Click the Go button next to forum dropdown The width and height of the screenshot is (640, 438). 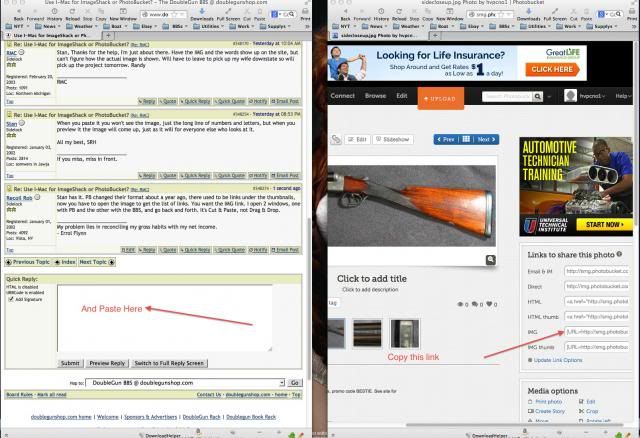pos(295,383)
